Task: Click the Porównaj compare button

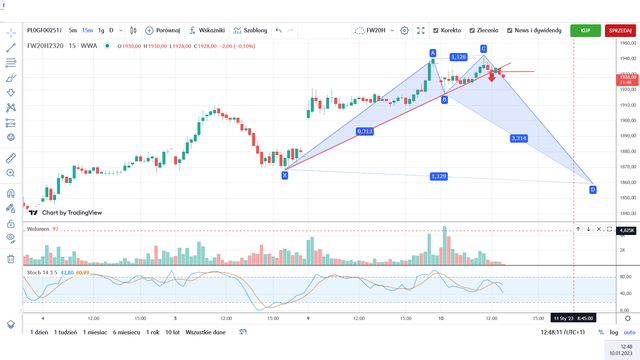Action: tap(162, 31)
